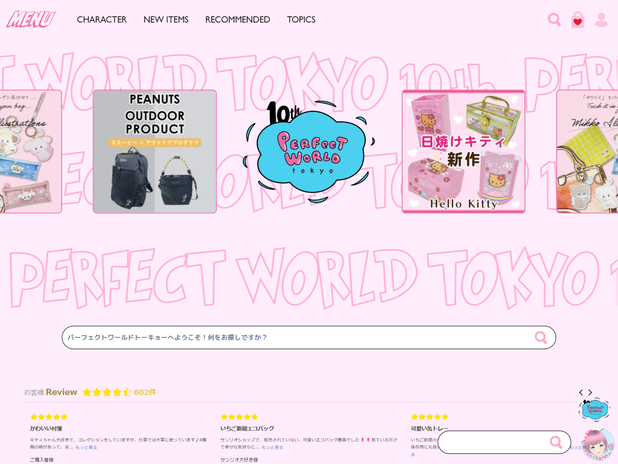Open the pink MENU logo button
Screen dimensions: 618x464
[x=31, y=19]
